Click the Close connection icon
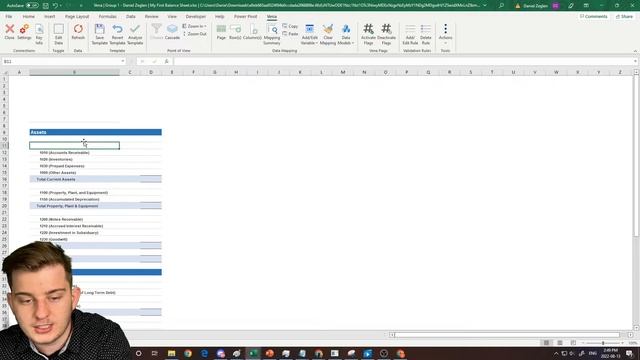Screen dimensions: 640x360 pyautogui.click(x=9, y=32)
